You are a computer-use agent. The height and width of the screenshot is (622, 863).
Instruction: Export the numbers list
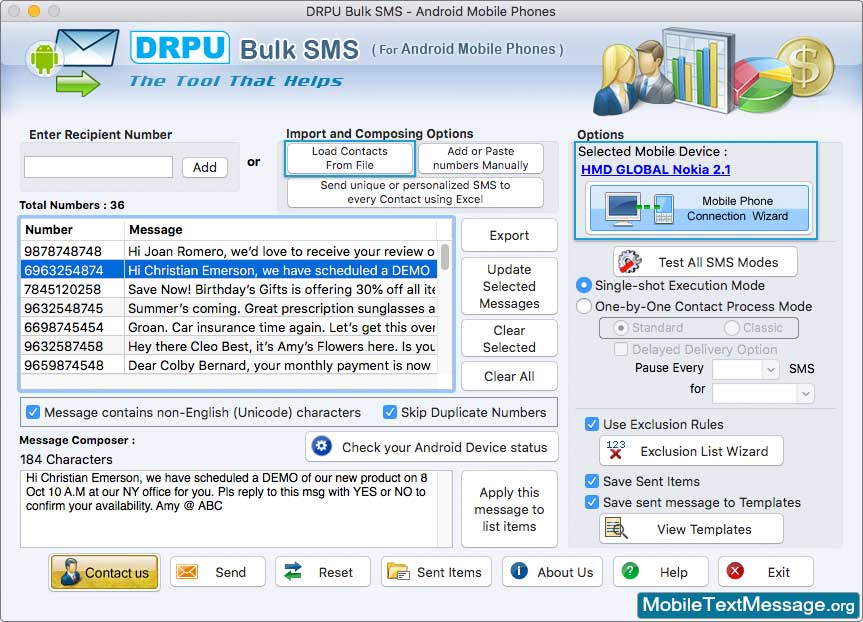509,236
